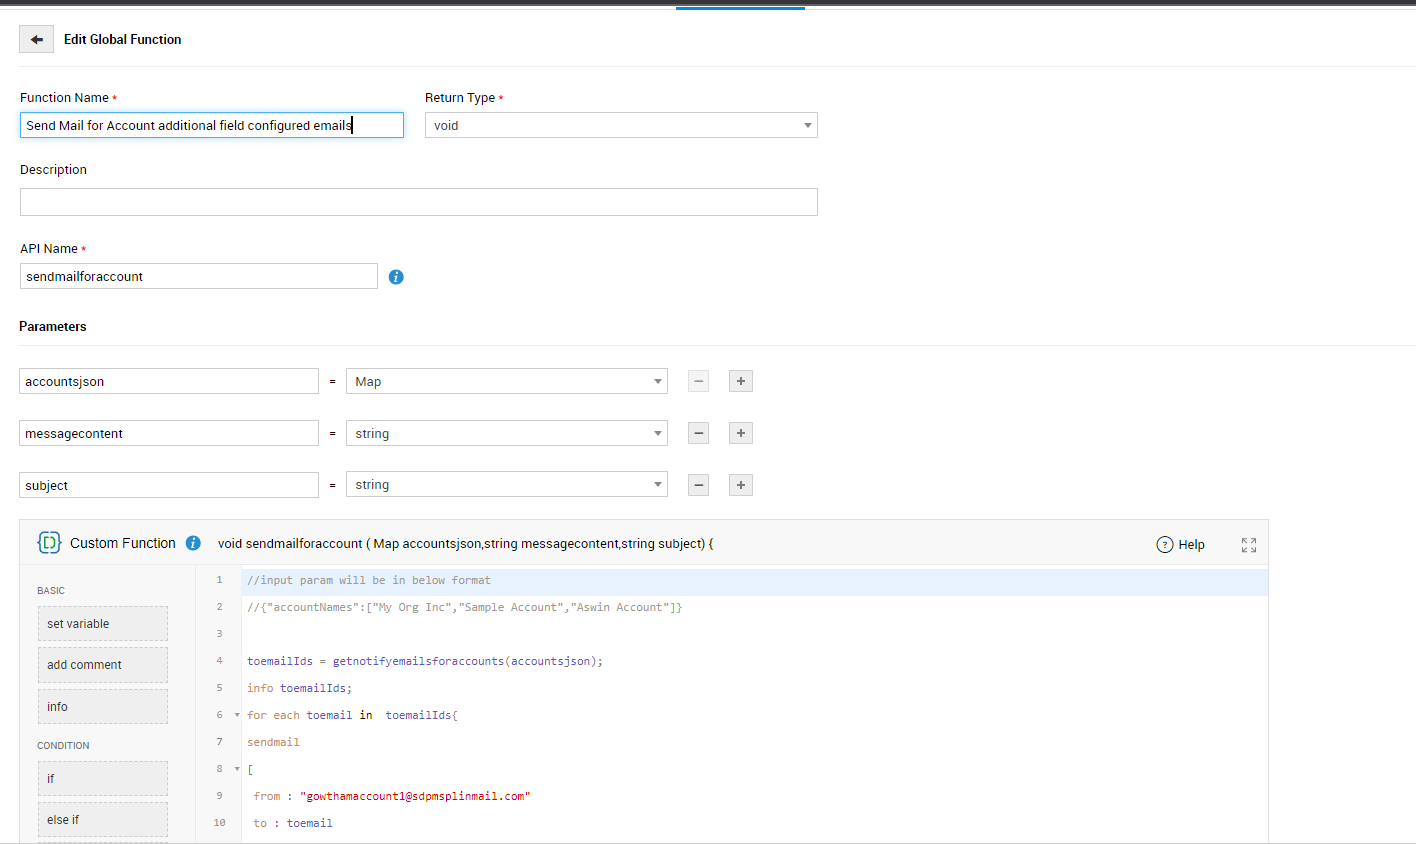
Task: Expand code editor to full screen
Action: [1249, 545]
